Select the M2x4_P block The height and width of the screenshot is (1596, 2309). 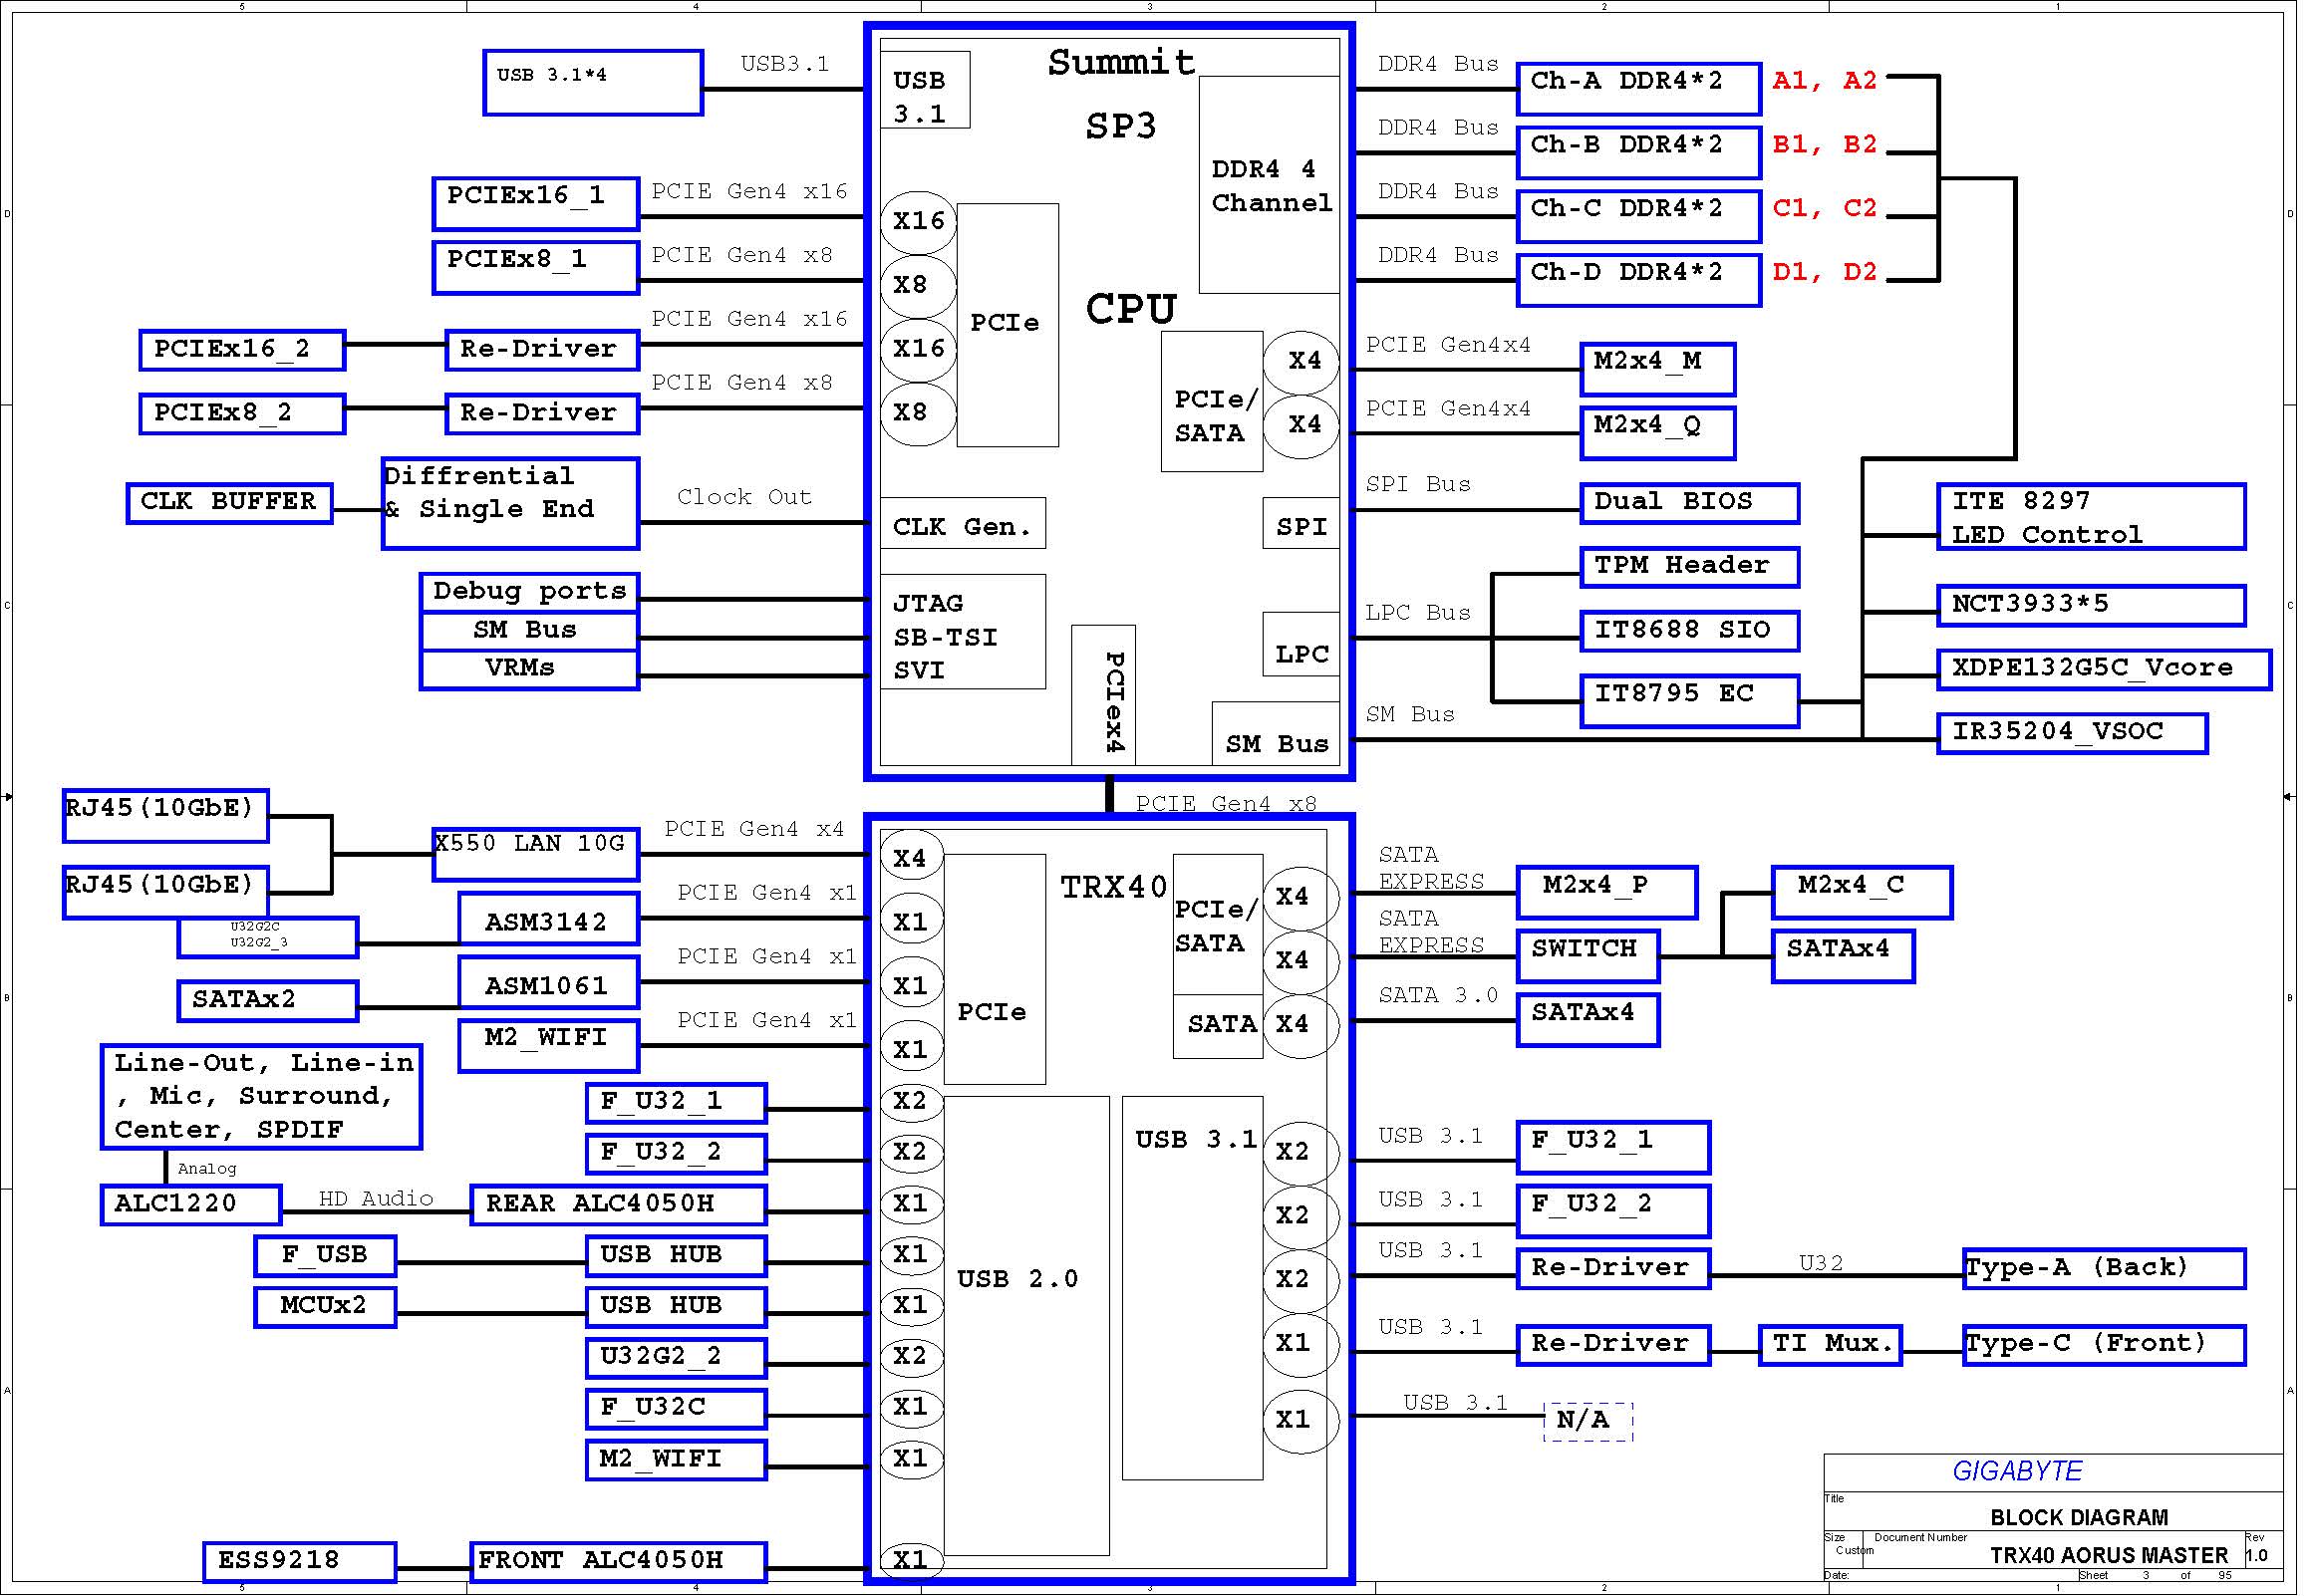pyautogui.click(x=1608, y=893)
